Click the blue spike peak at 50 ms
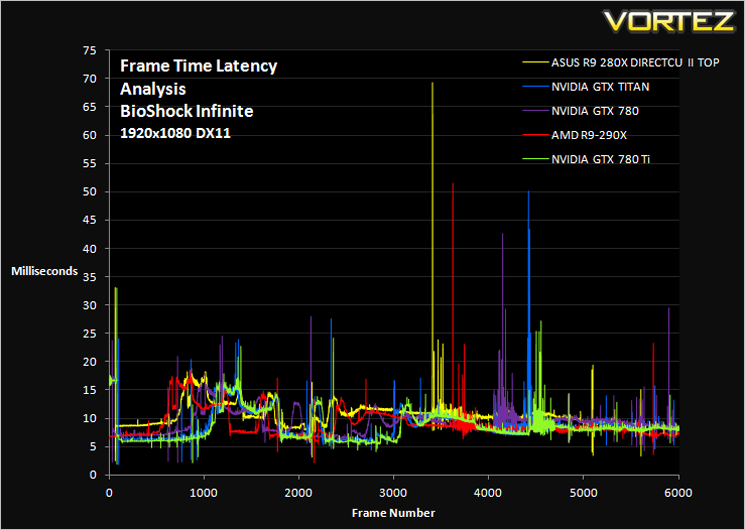Image resolution: width=745 pixels, height=530 pixels. [x=528, y=192]
